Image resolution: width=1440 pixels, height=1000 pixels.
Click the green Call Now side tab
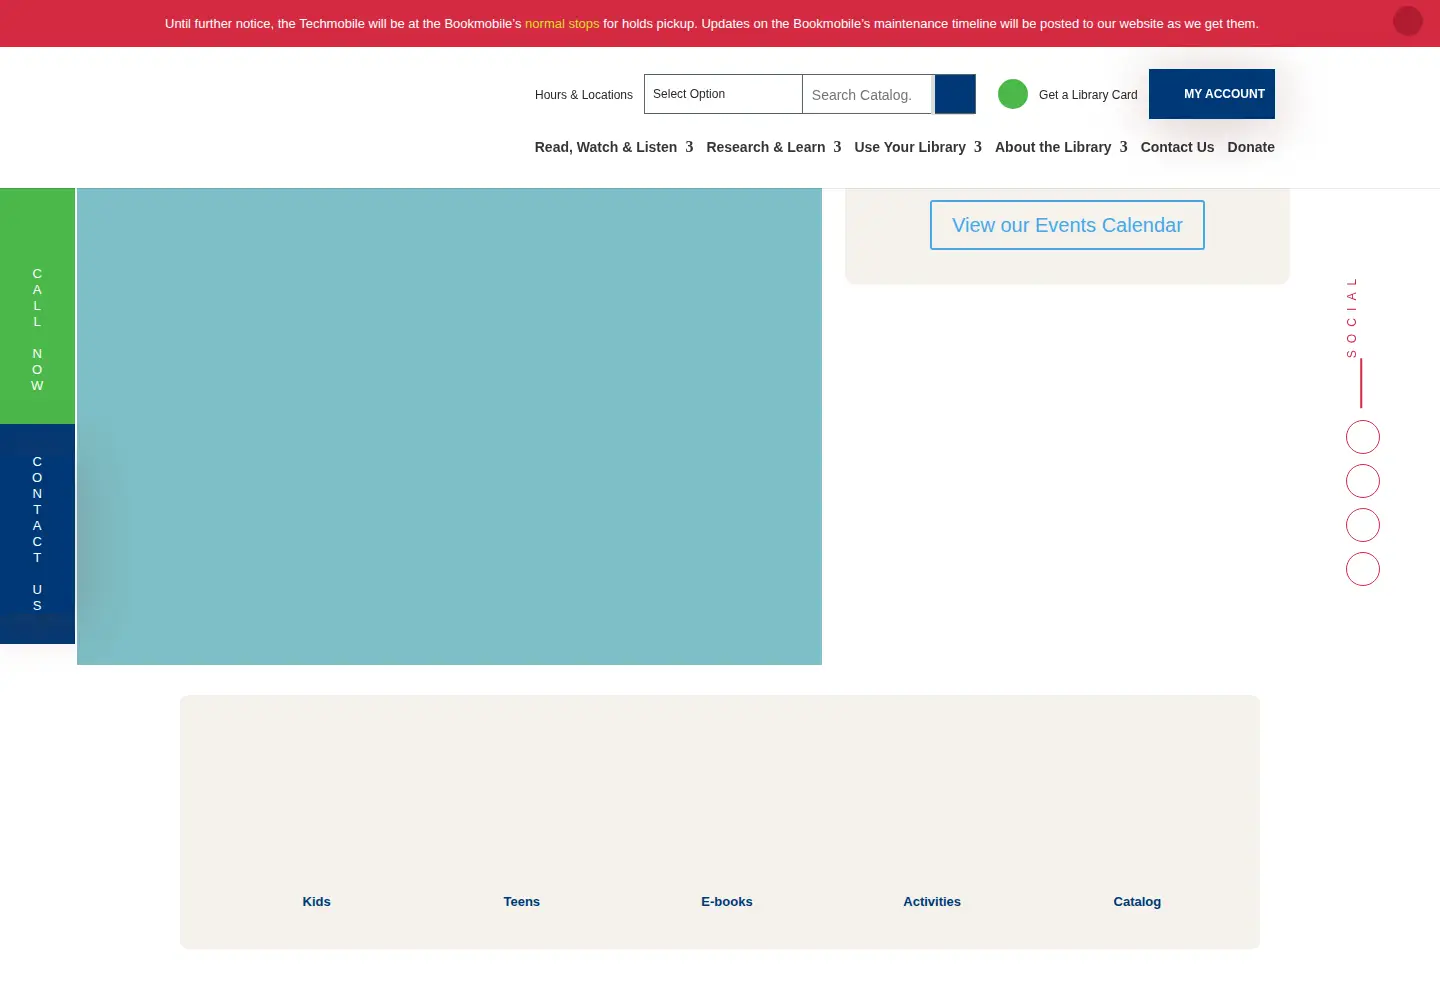[x=37, y=306]
